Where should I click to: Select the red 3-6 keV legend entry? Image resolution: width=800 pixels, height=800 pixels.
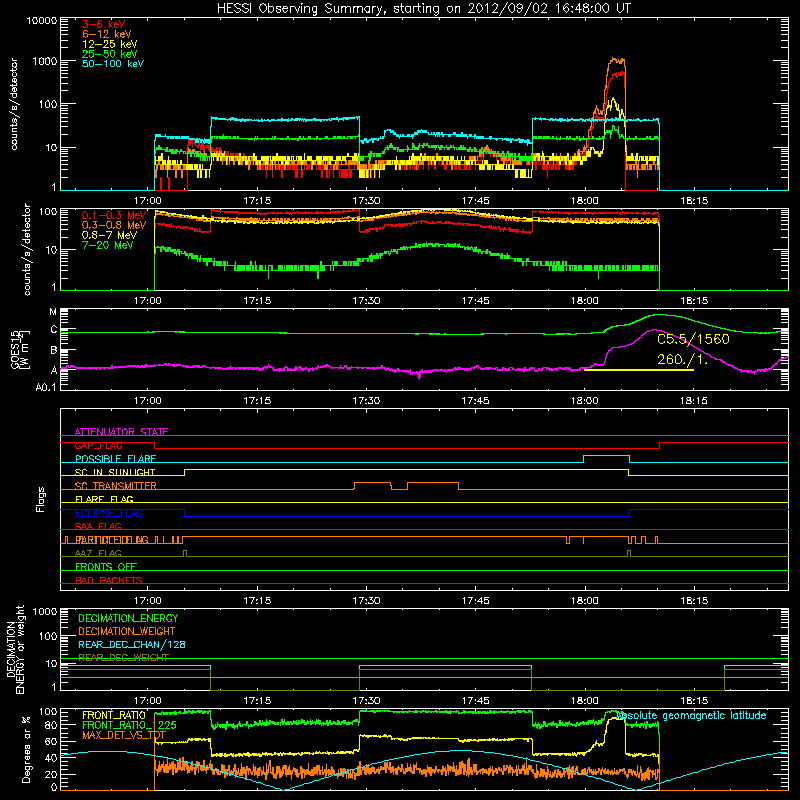104,24
